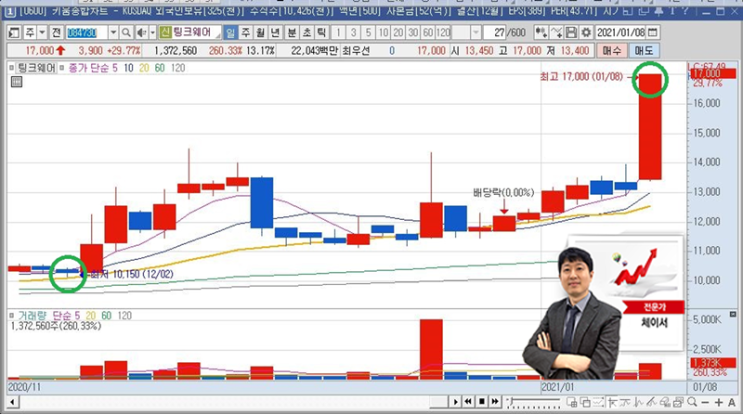Toggle the 팅크웨어 legend checkbox
743x414 pixels.
pyautogui.click(x=11, y=68)
